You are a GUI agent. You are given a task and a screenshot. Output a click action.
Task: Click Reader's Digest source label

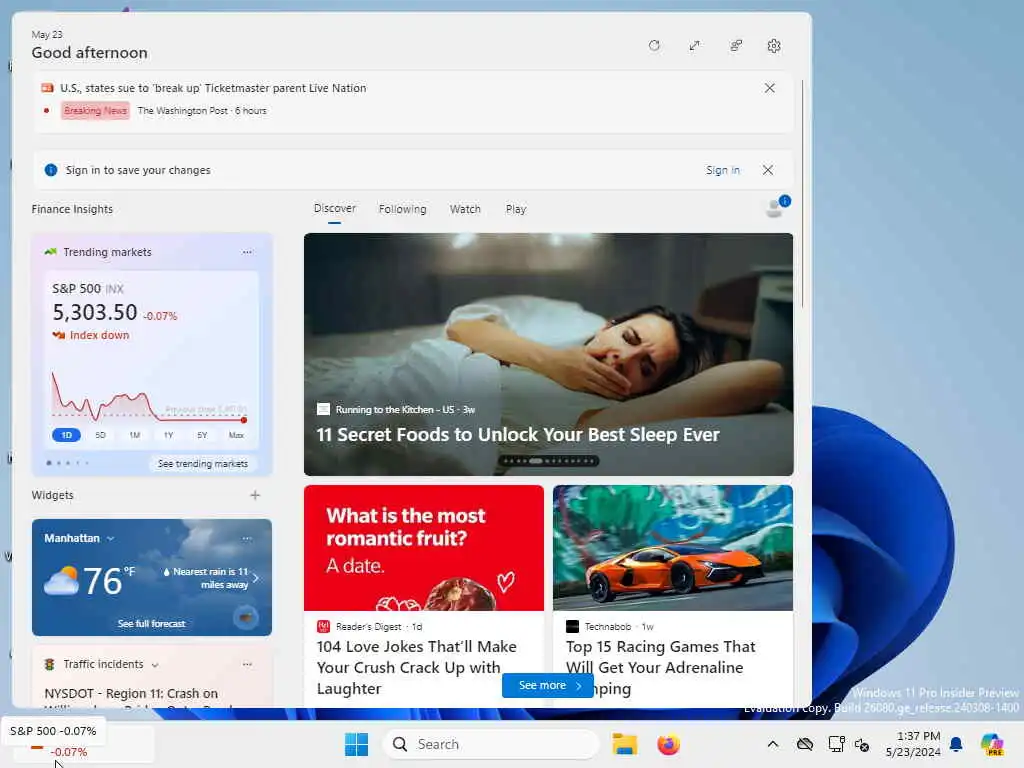[368, 626]
